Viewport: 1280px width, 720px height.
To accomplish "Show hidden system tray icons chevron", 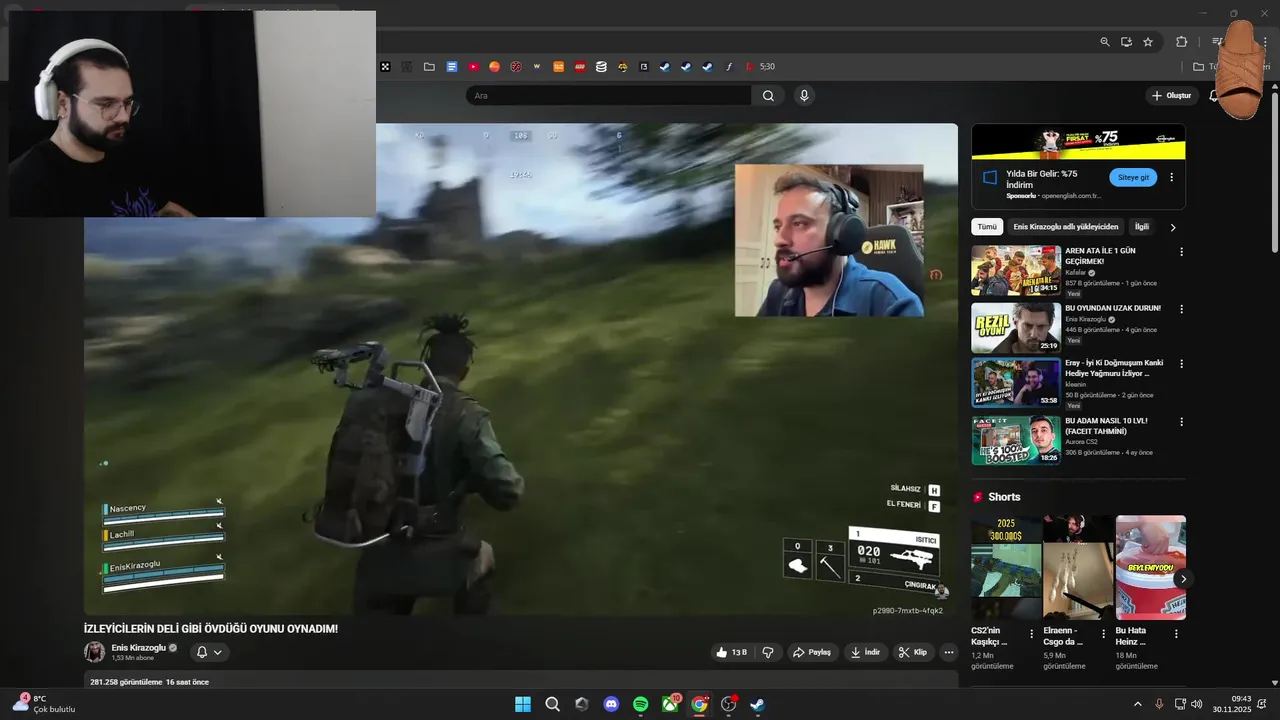I will coord(1137,704).
